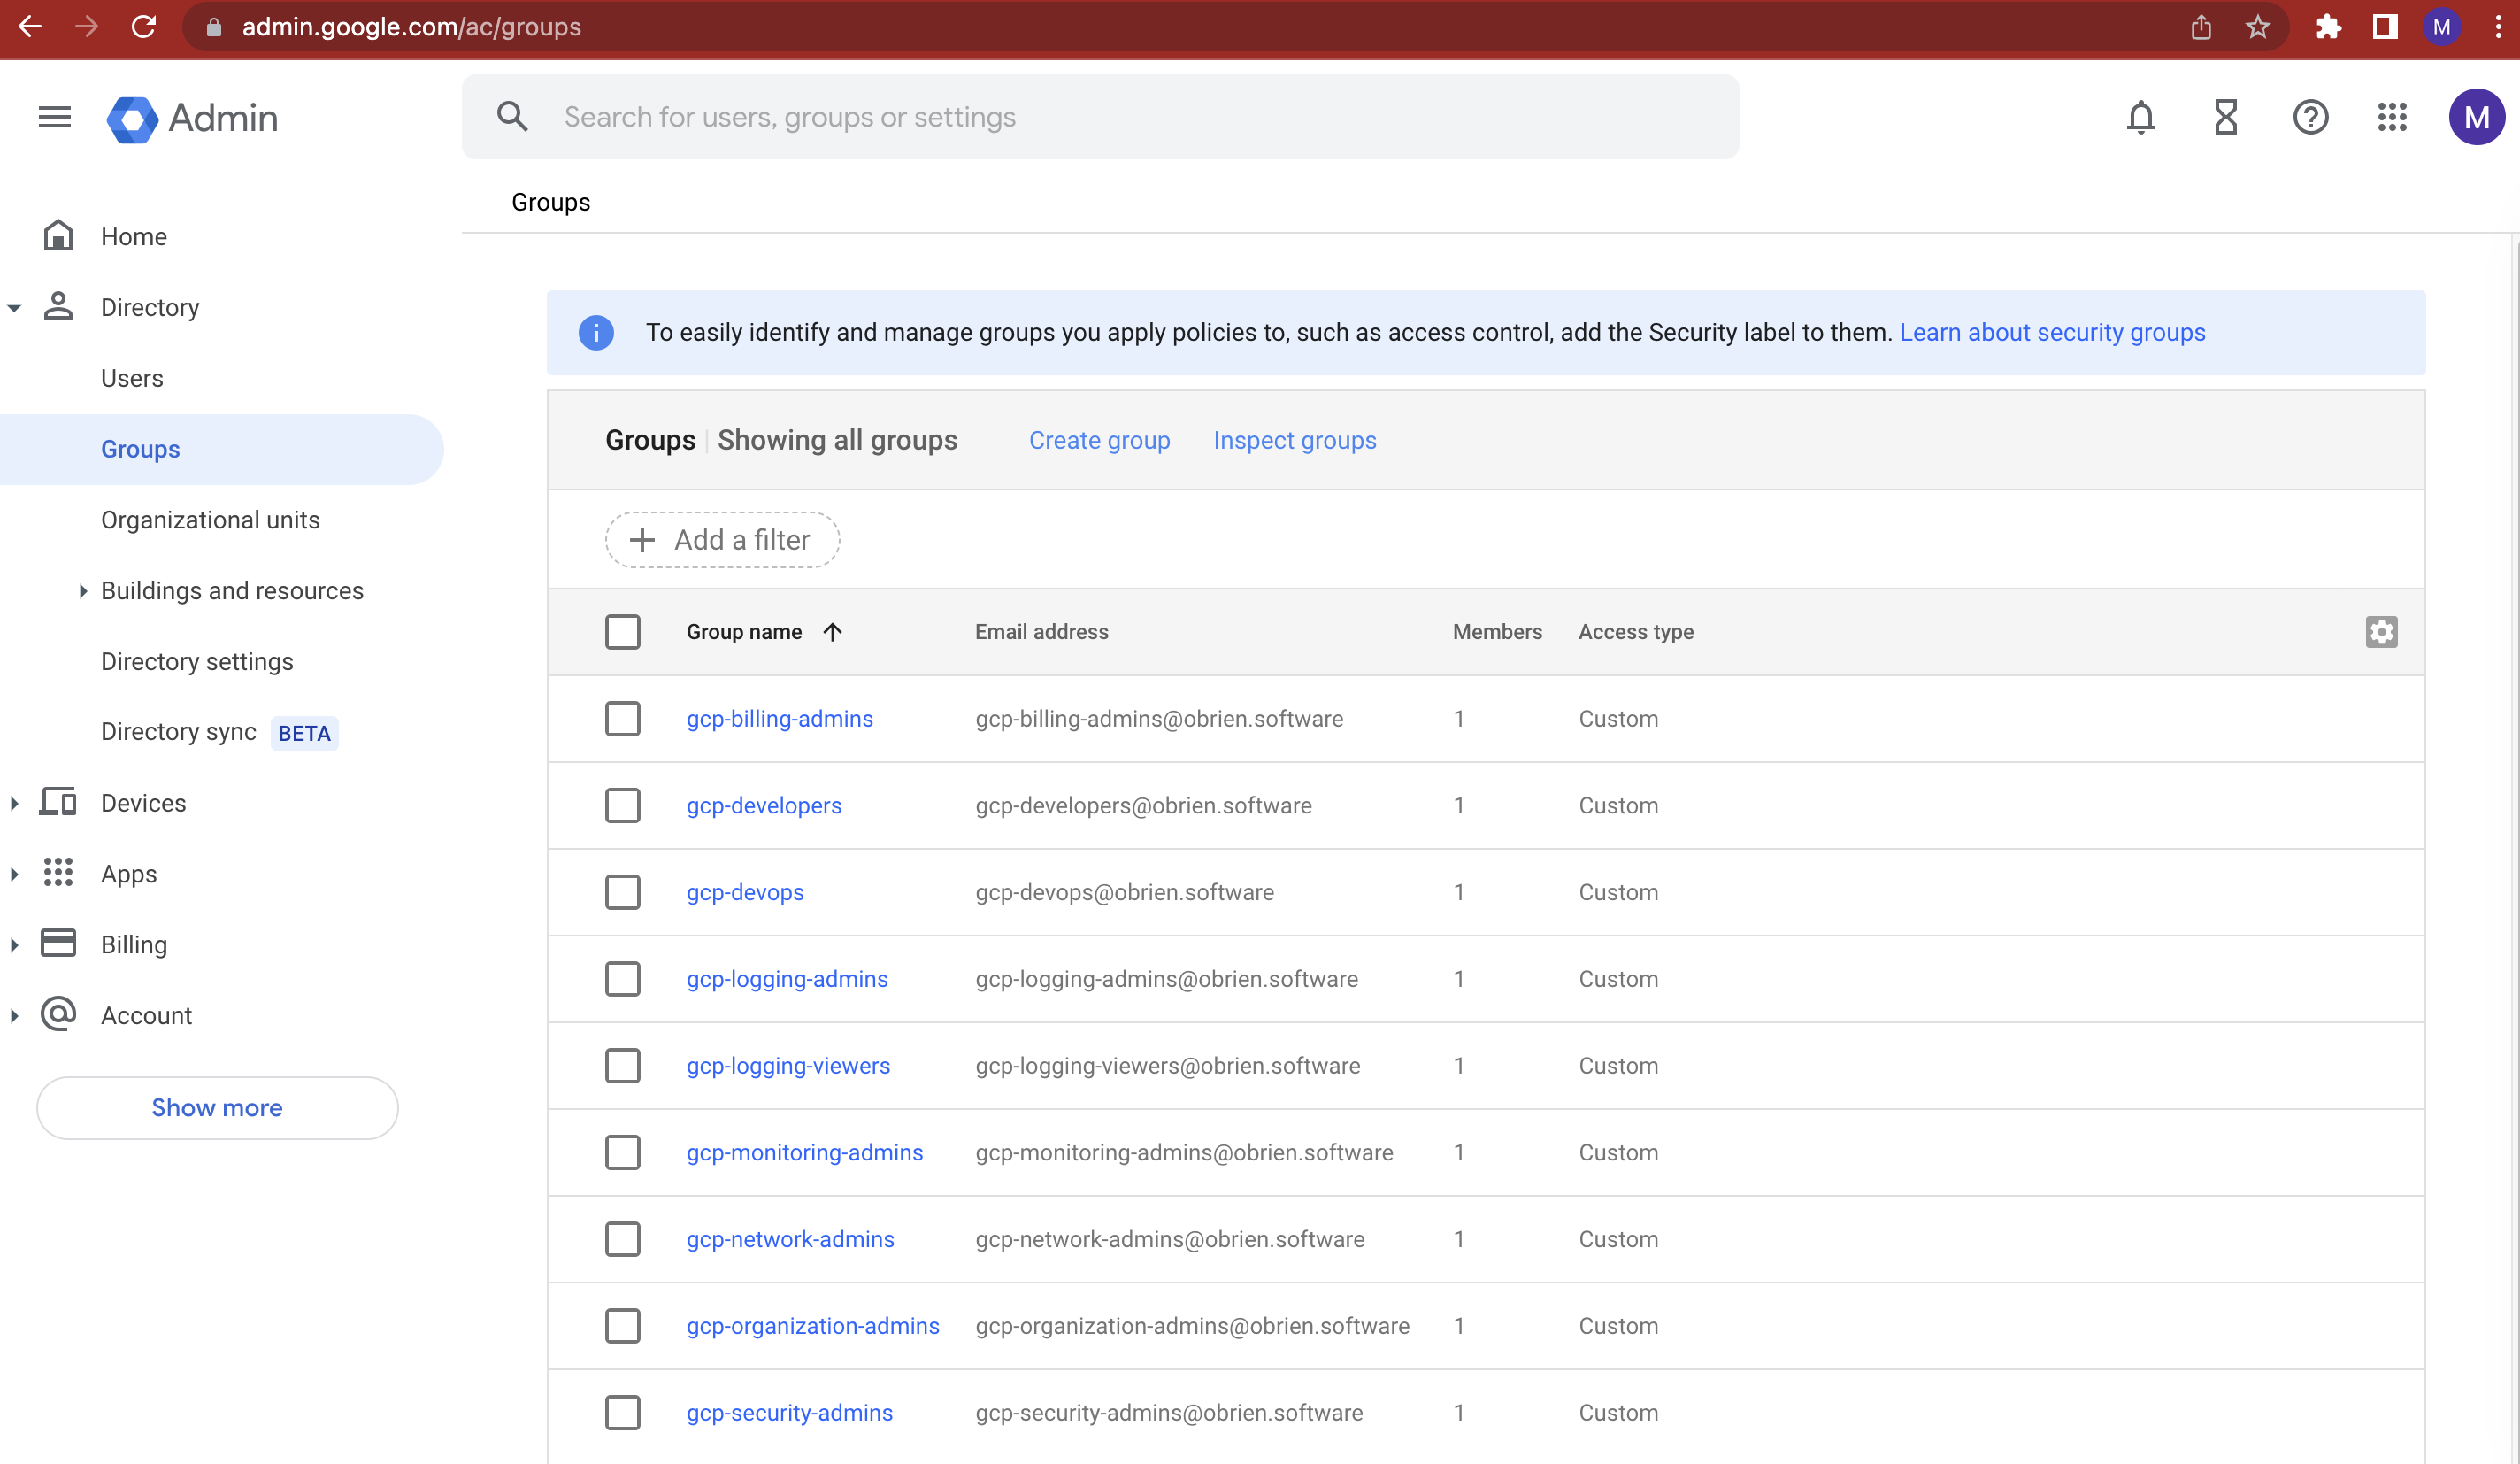Open the account avatar menu
The image size is (2520, 1464).
coord(2477,117)
